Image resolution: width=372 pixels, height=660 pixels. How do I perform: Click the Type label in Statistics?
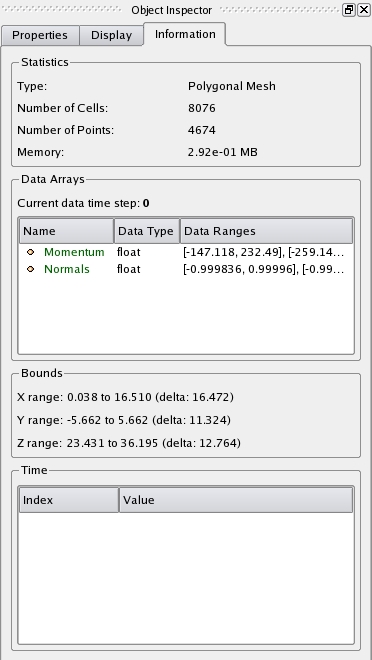tap(32, 86)
